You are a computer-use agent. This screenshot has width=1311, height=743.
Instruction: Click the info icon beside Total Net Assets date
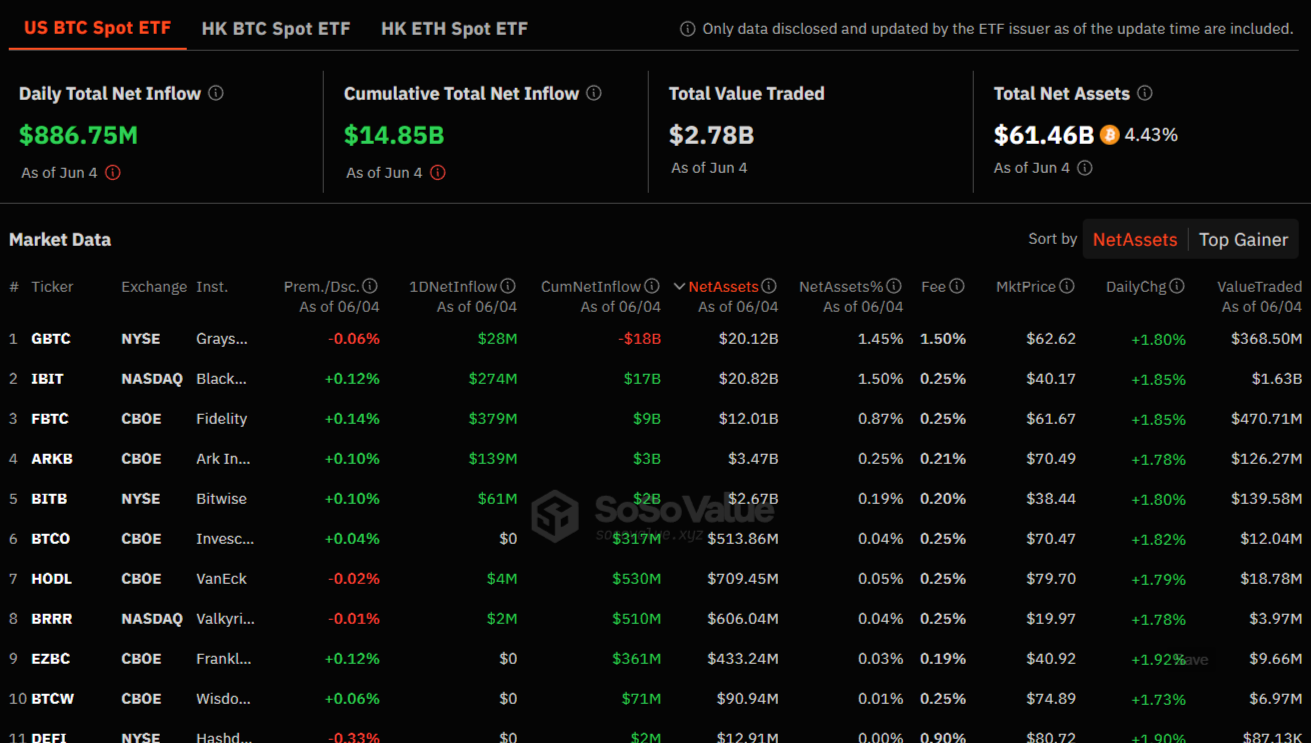point(1085,168)
